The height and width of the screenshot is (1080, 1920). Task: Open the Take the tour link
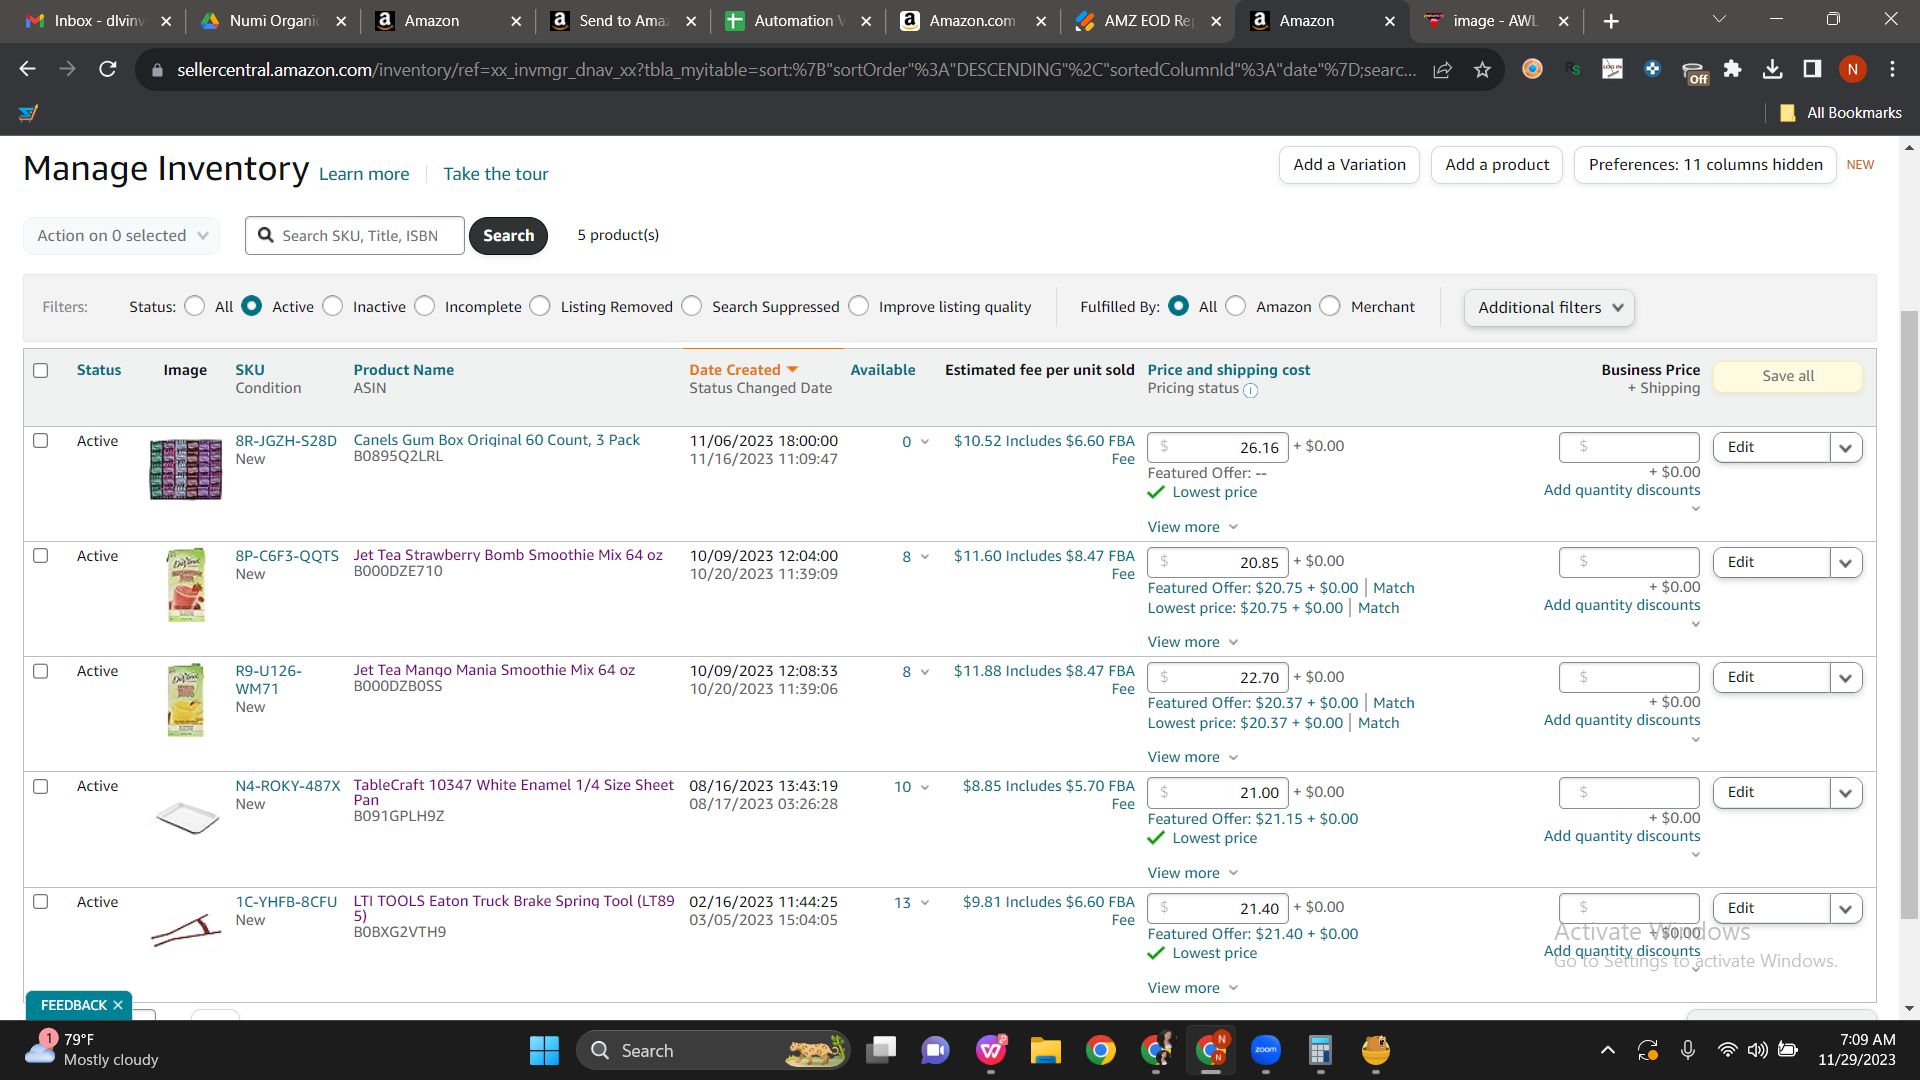coord(496,174)
